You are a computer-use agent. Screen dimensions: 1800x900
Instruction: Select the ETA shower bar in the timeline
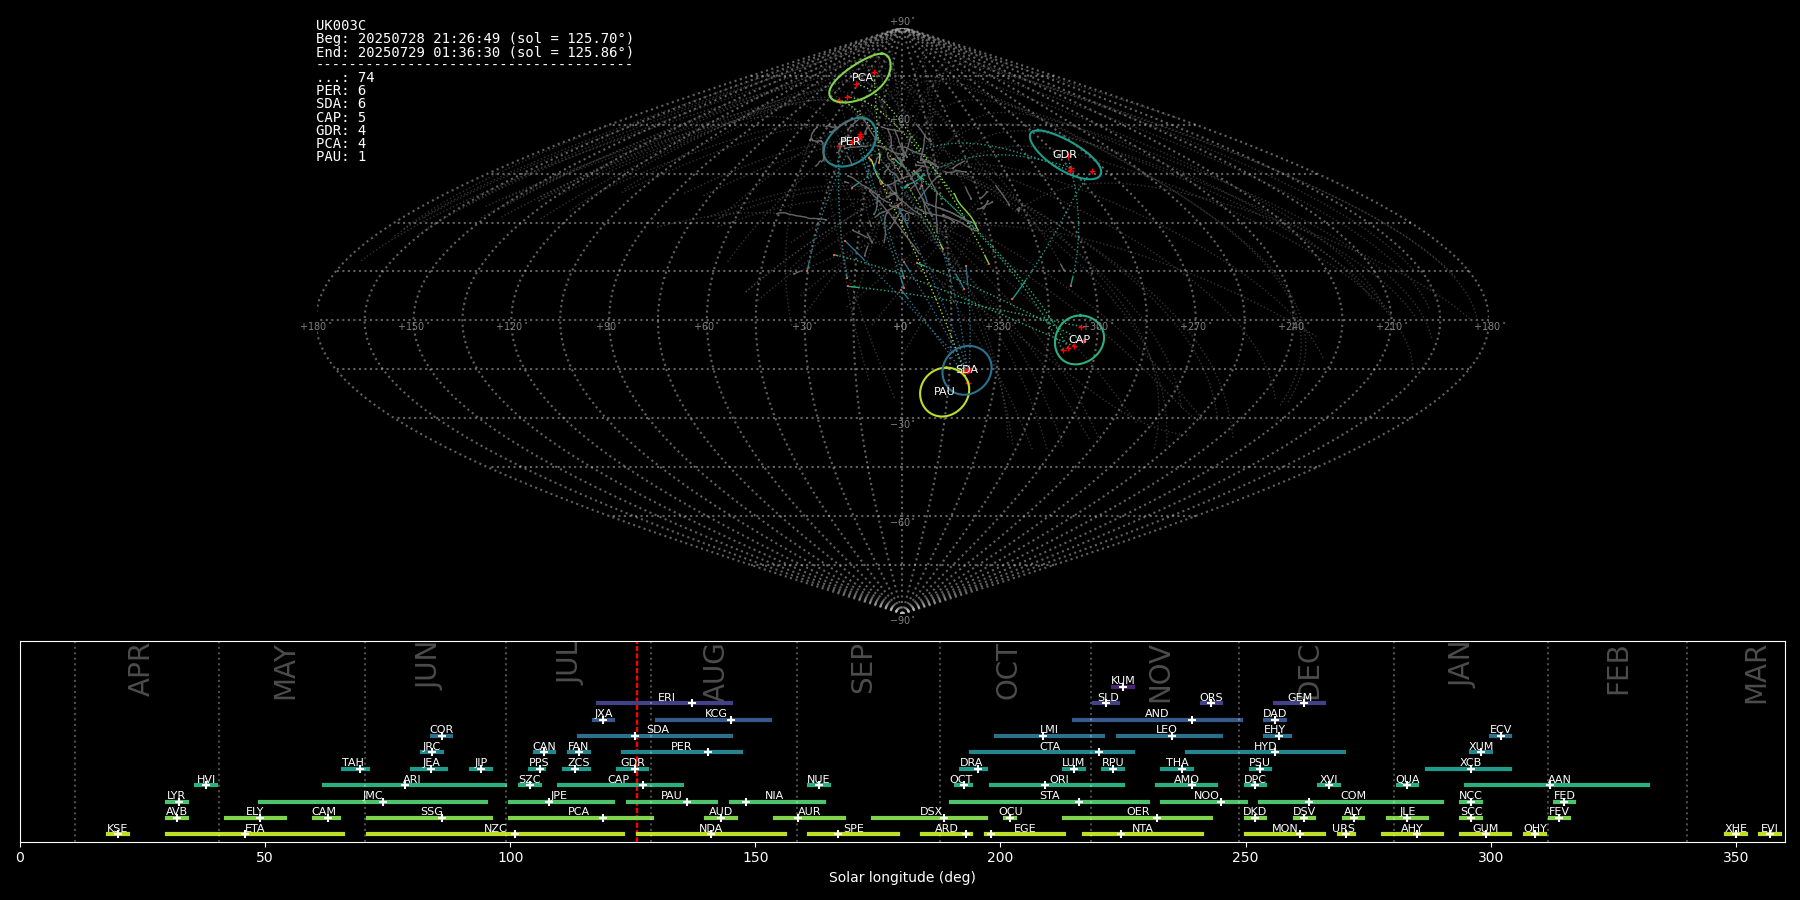pos(255,834)
